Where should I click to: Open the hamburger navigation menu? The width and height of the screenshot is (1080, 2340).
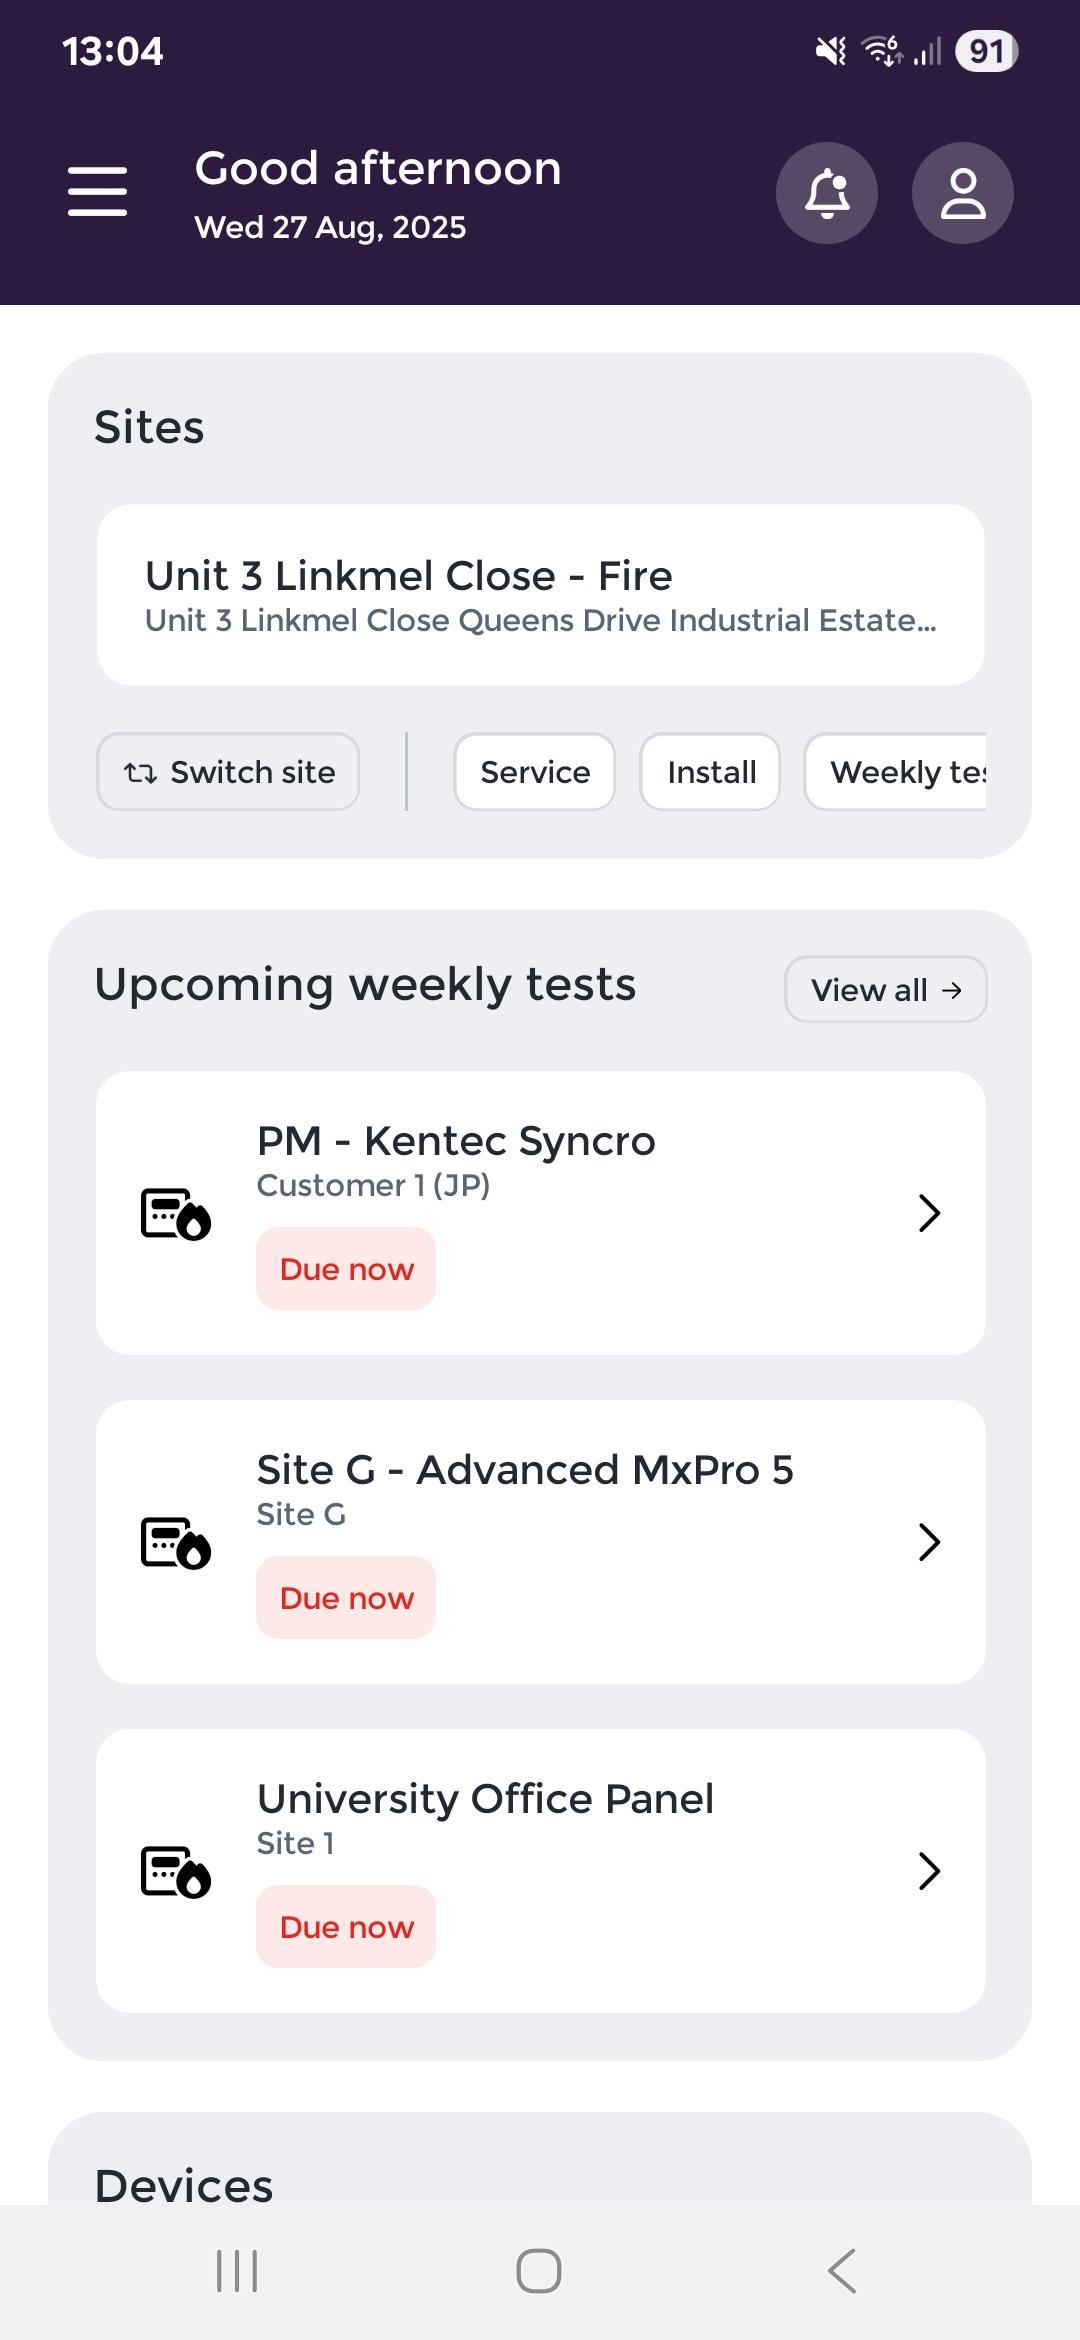(97, 191)
